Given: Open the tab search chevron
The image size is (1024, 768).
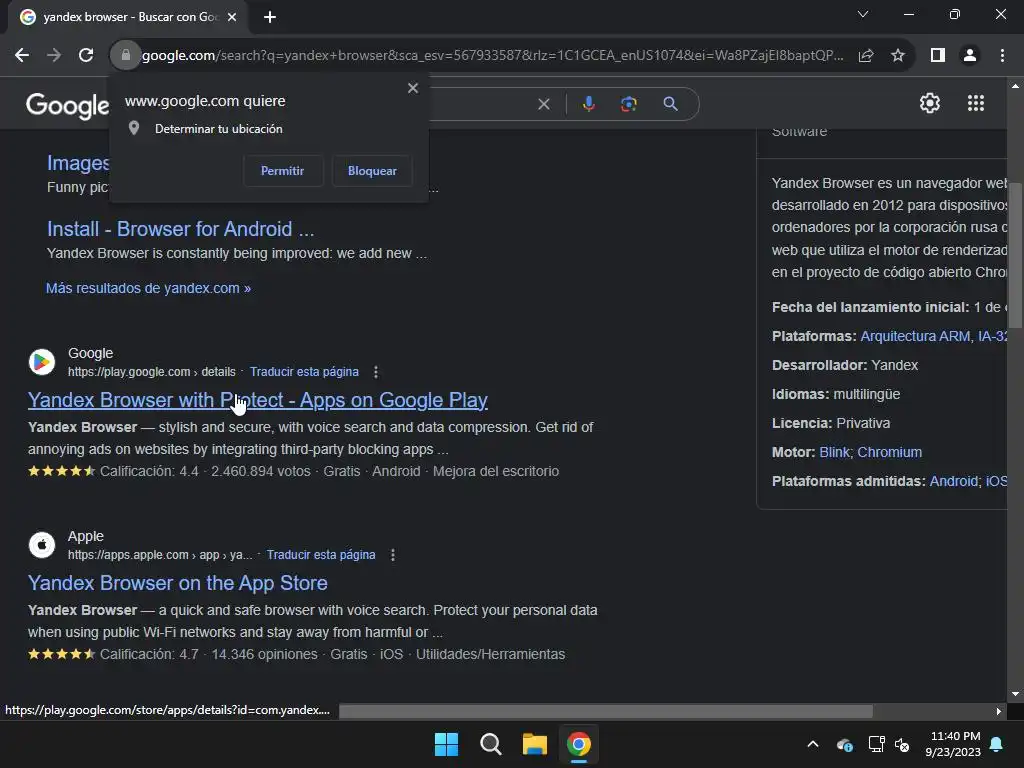Looking at the screenshot, I should [x=863, y=14].
